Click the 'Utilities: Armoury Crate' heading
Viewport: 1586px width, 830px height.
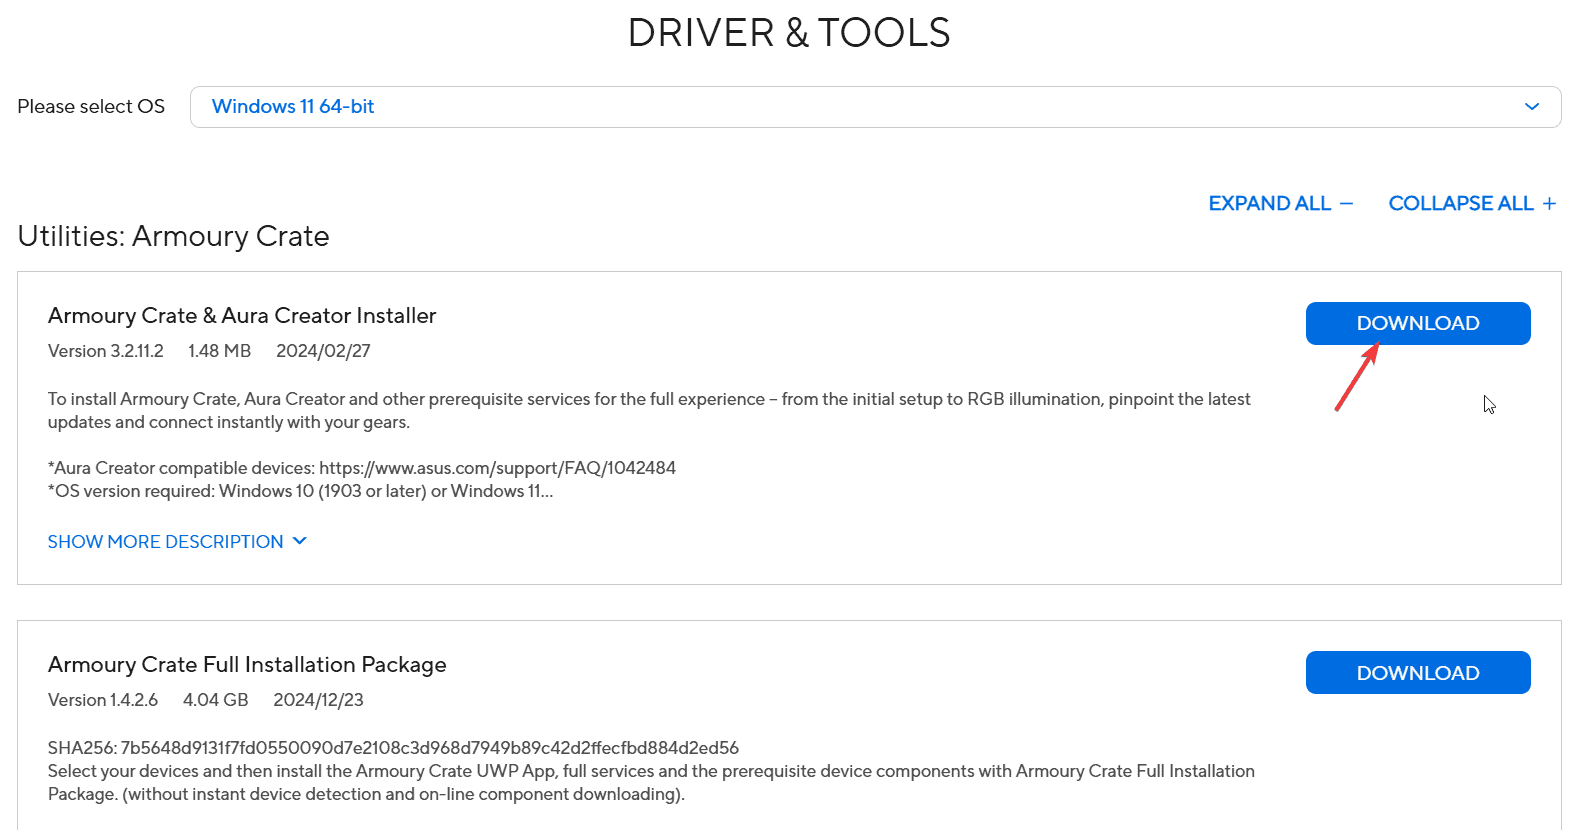tap(173, 236)
